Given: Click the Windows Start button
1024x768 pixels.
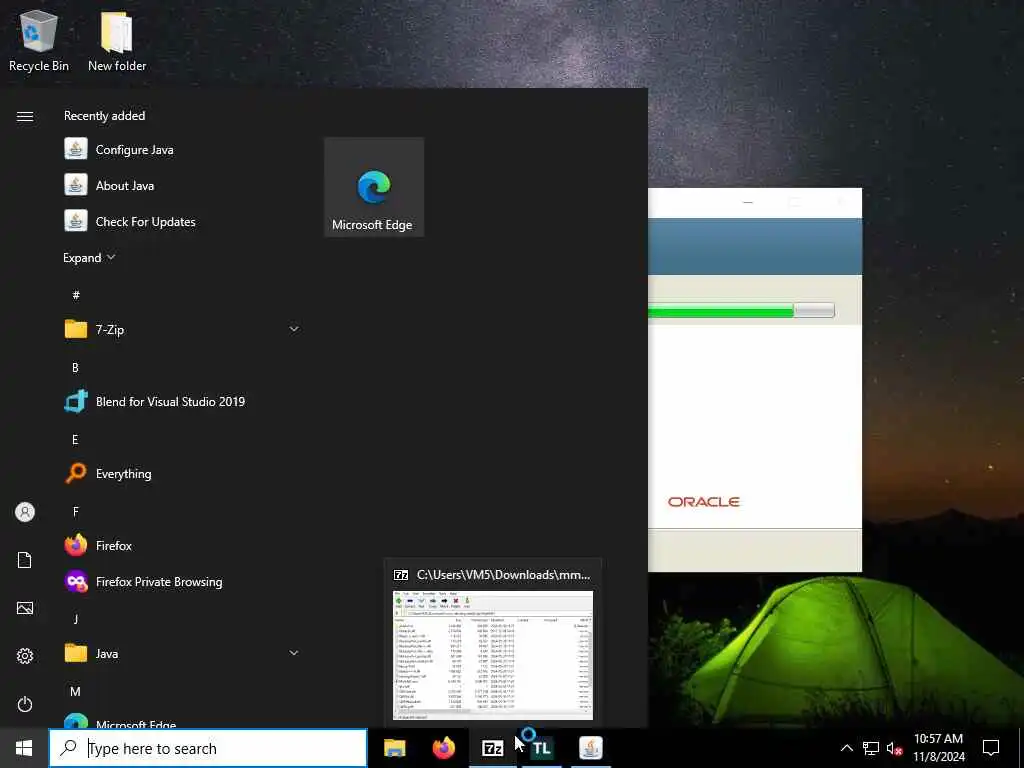Looking at the screenshot, I should (24, 748).
